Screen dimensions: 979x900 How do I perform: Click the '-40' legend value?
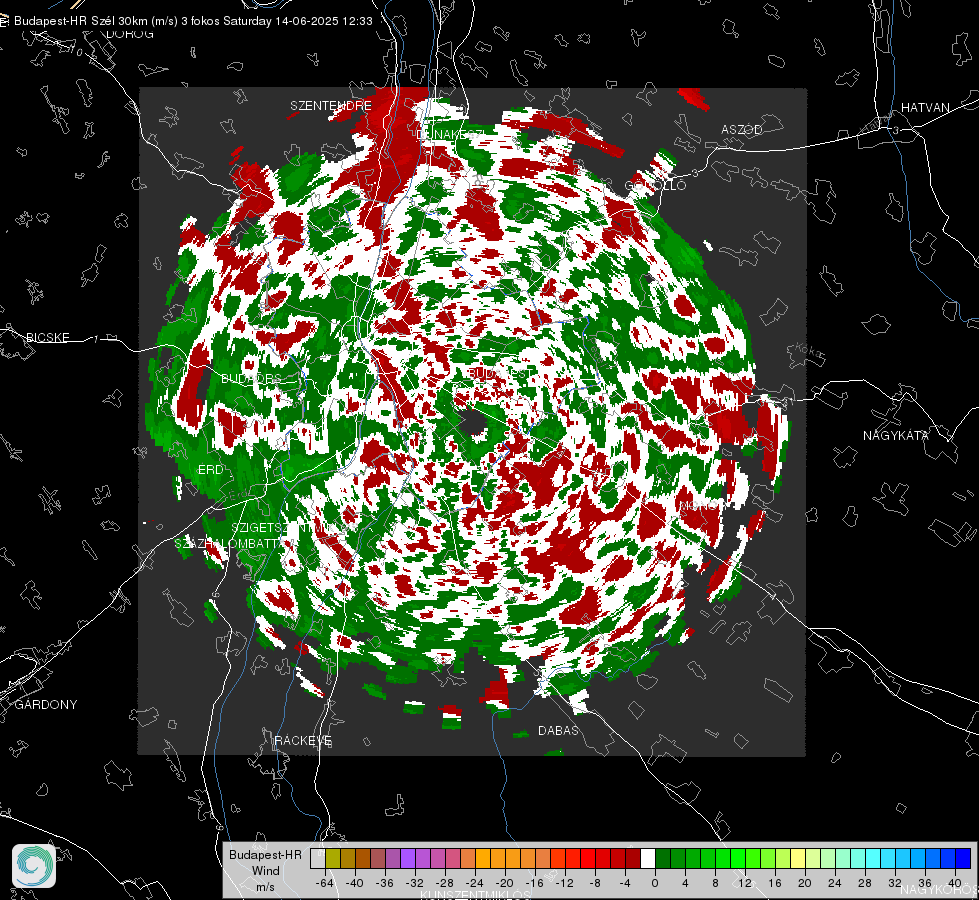[x=355, y=883]
